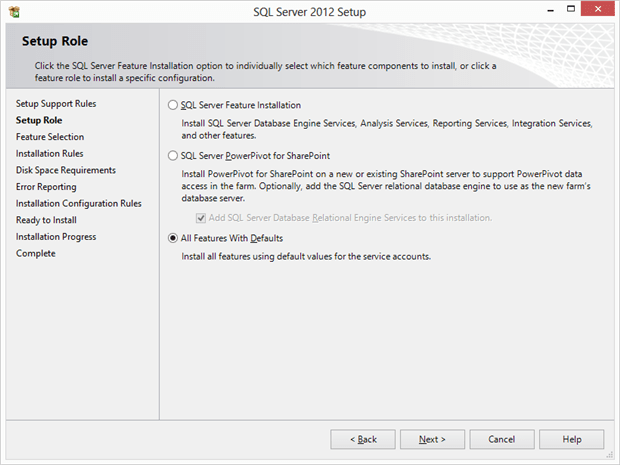
Task: Click Setup Support Rules step
Action: point(56,104)
